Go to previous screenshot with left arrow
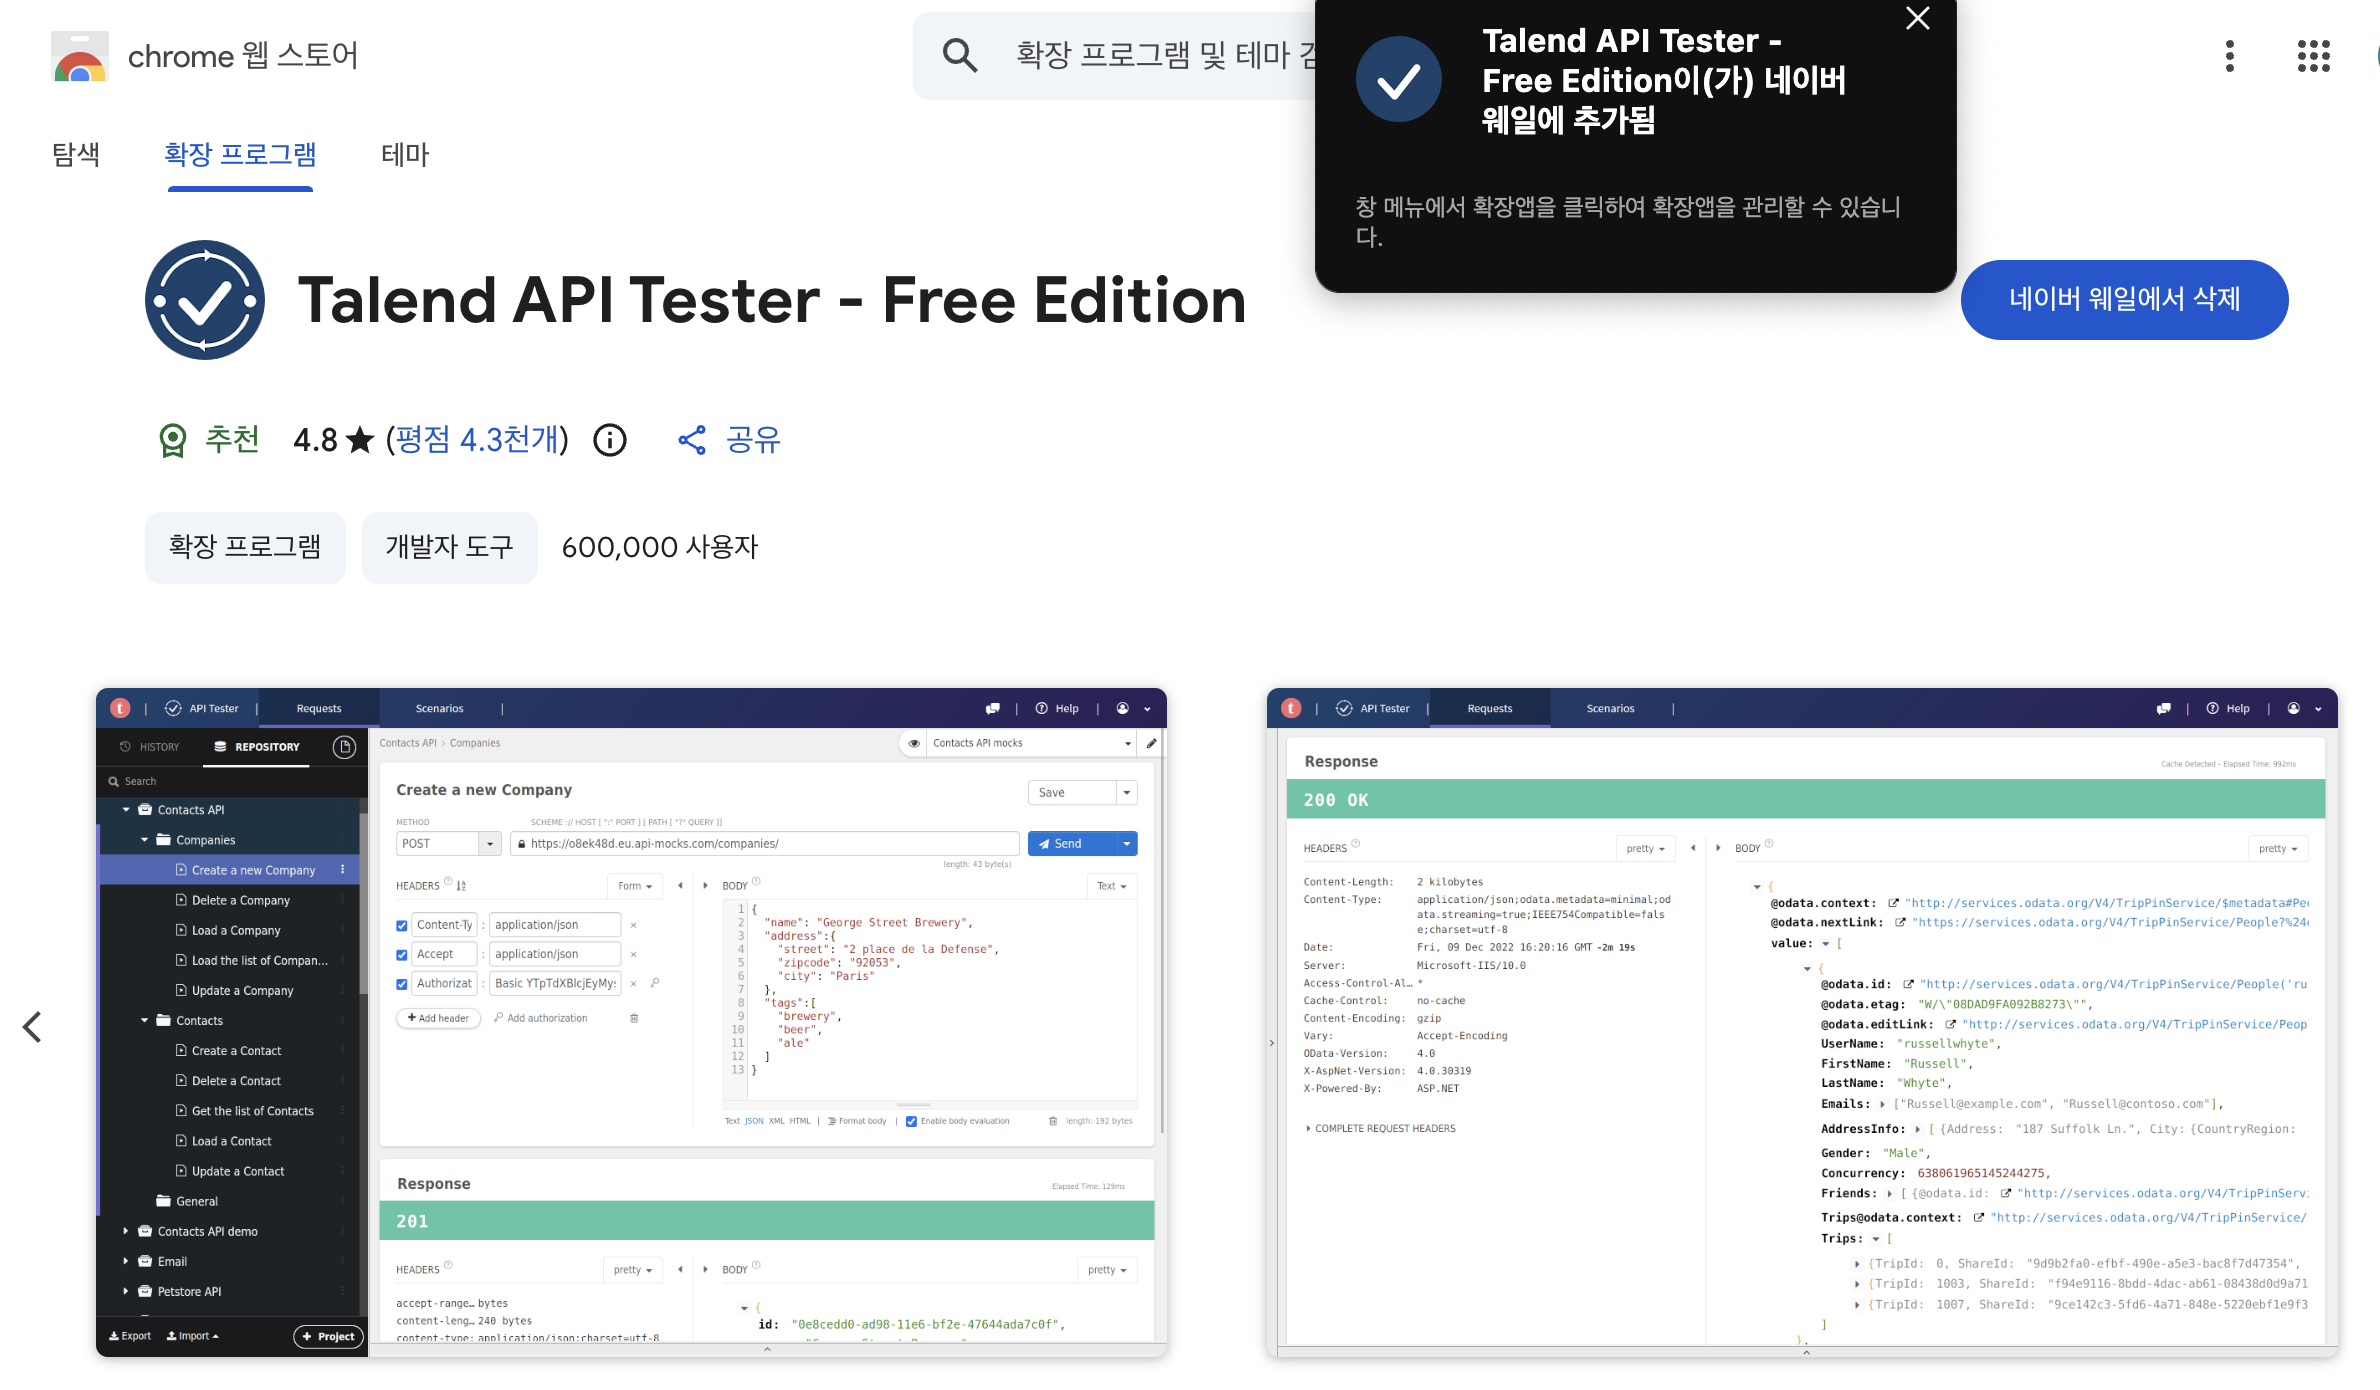This screenshot has height=1390, width=2380. (33, 1027)
